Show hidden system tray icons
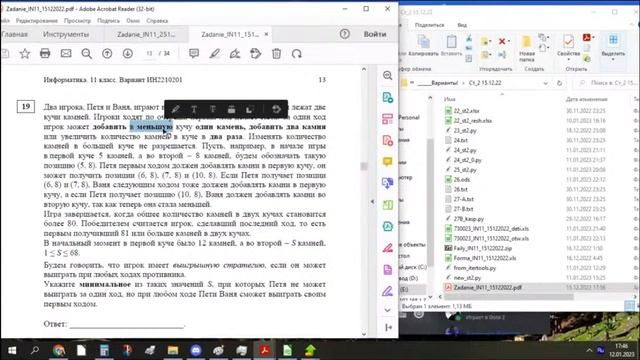640x360 pixels. tap(589, 350)
